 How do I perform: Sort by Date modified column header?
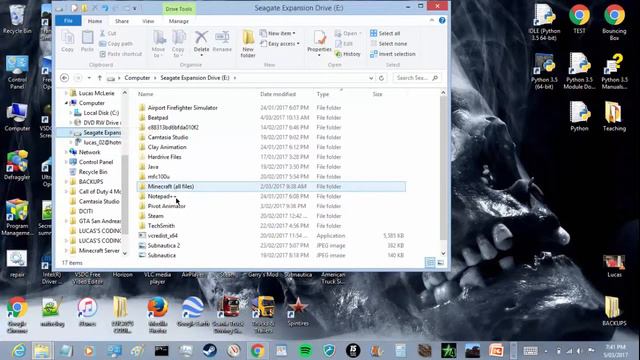[x=278, y=94]
